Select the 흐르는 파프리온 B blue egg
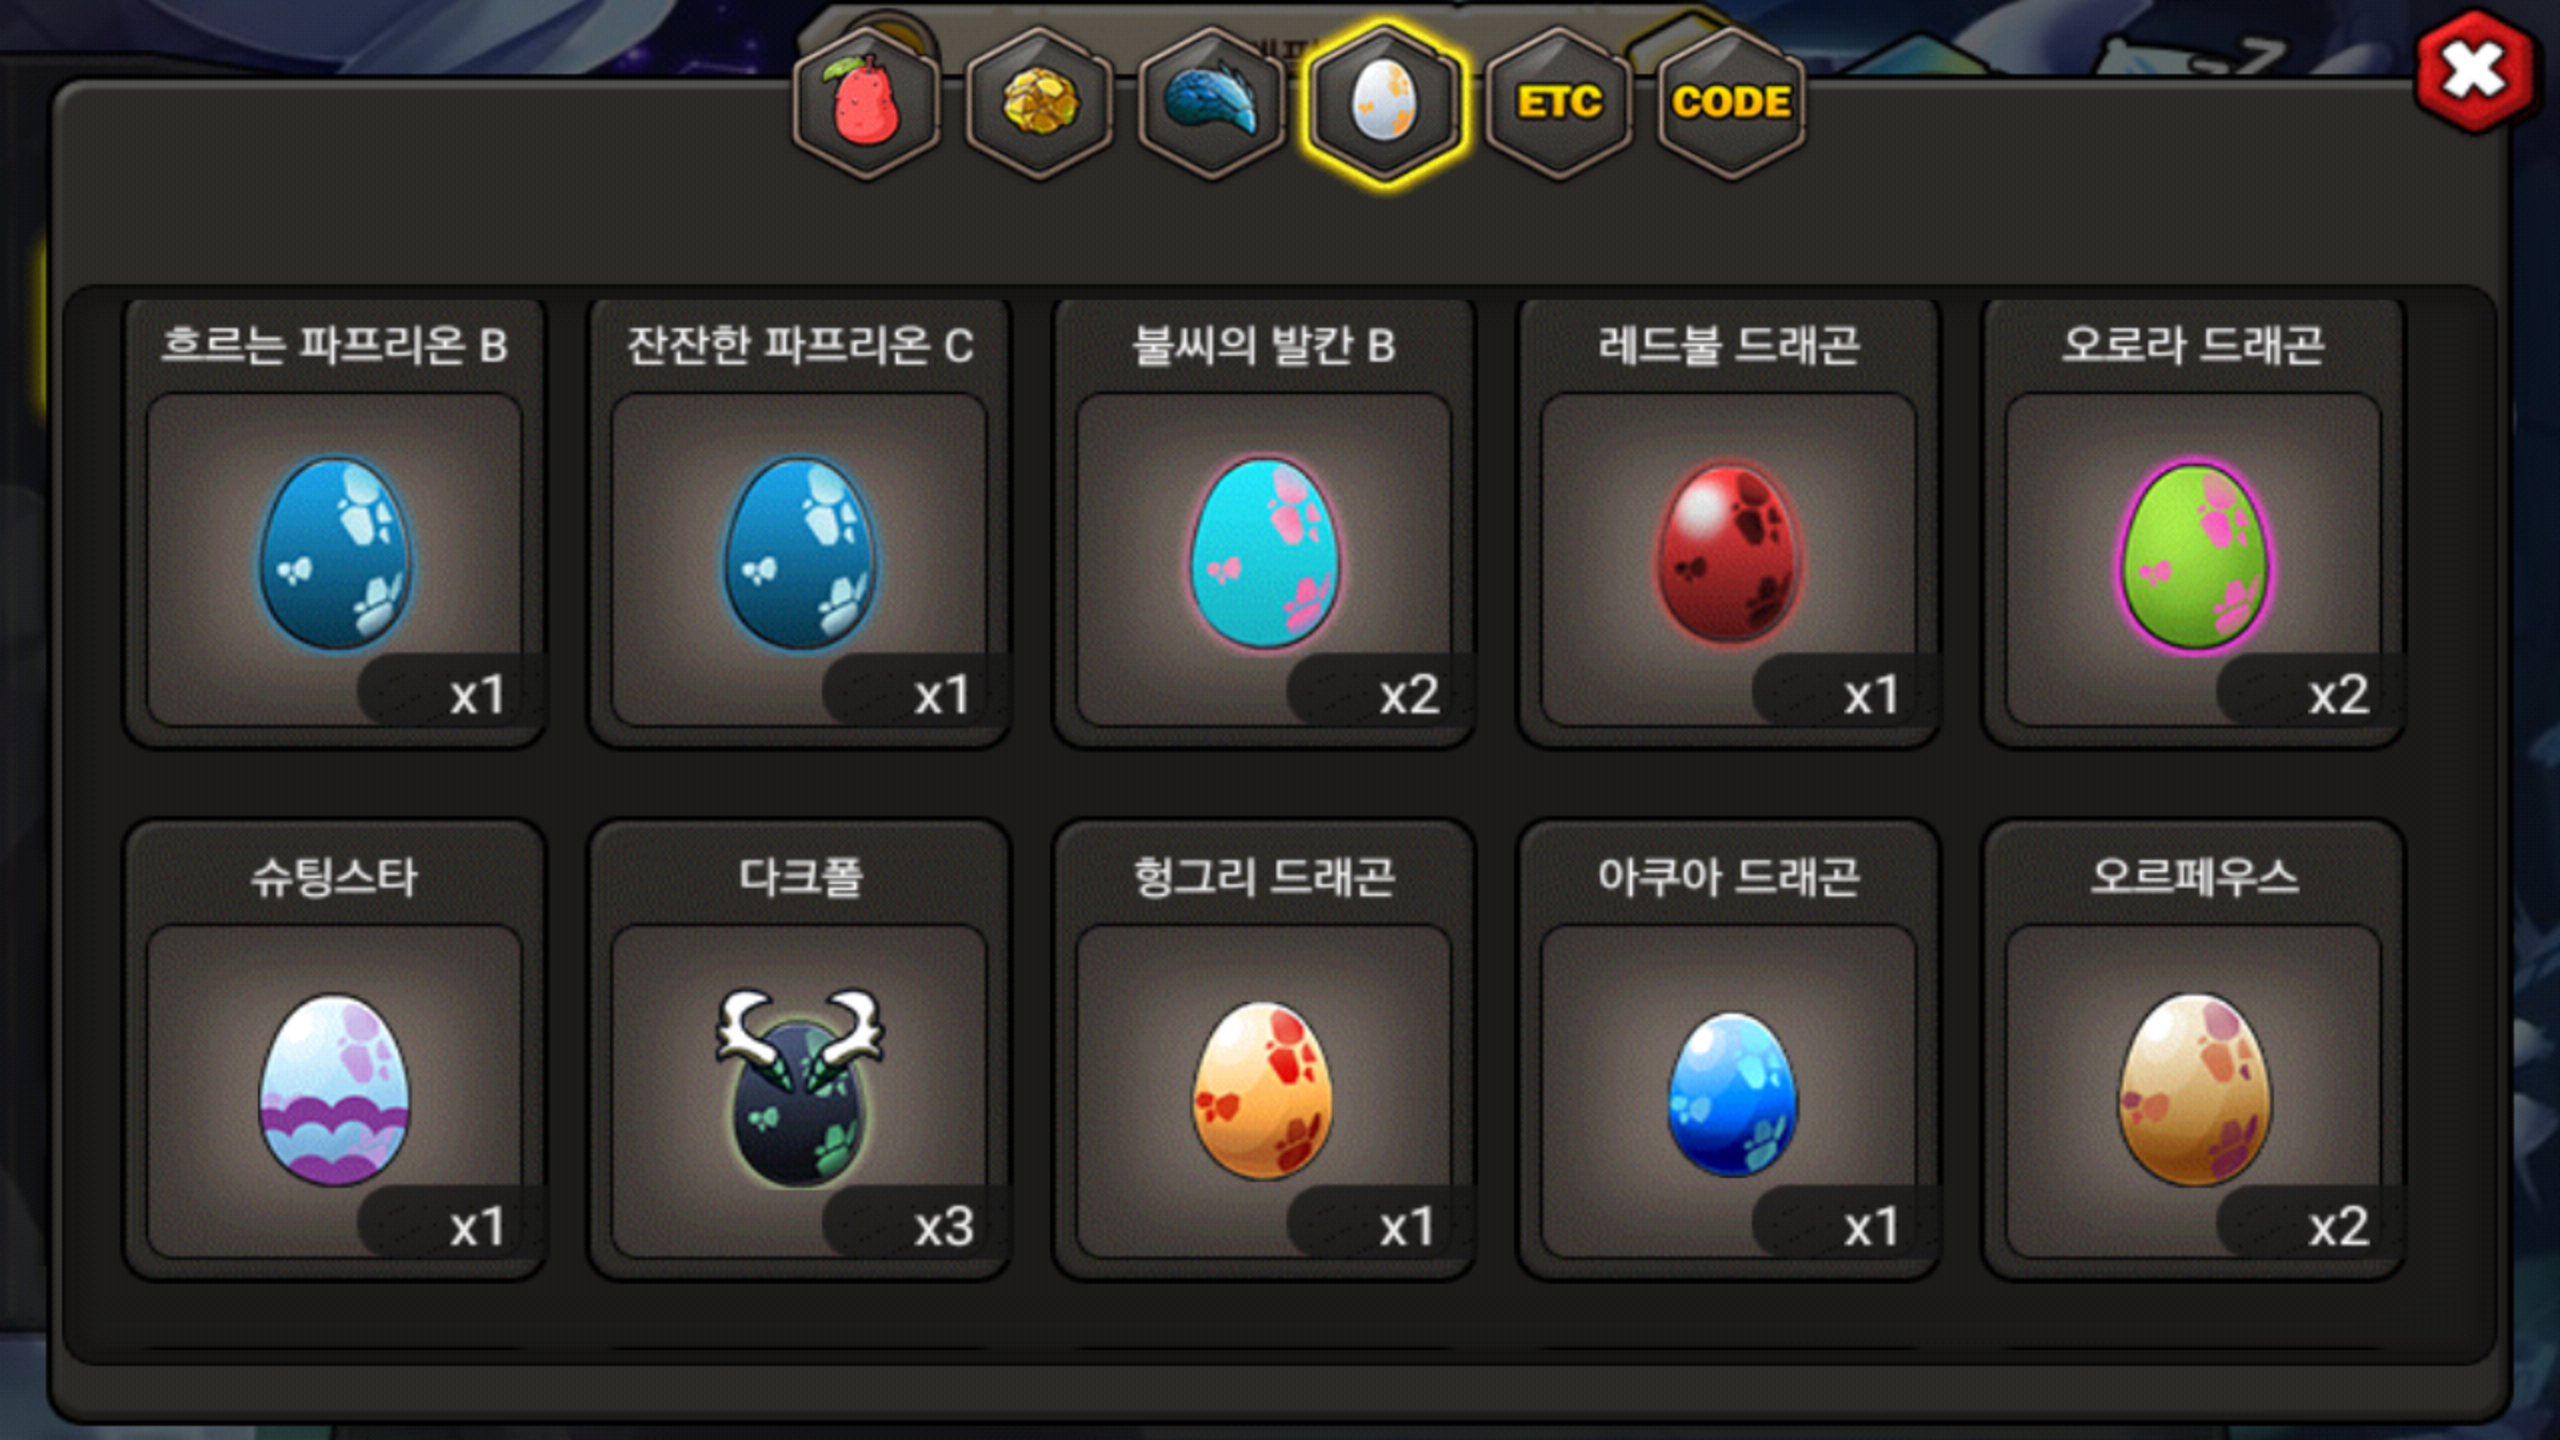Image resolution: width=2560 pixels, height=1440 pixels. pos(335,553)
